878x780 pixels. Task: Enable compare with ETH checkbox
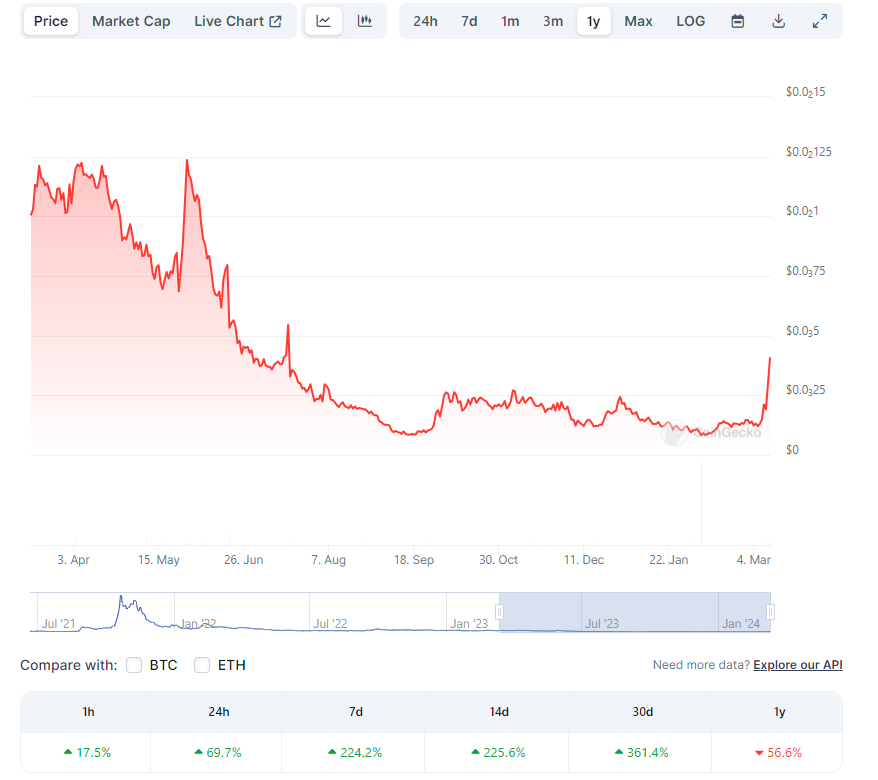[202, 665]
